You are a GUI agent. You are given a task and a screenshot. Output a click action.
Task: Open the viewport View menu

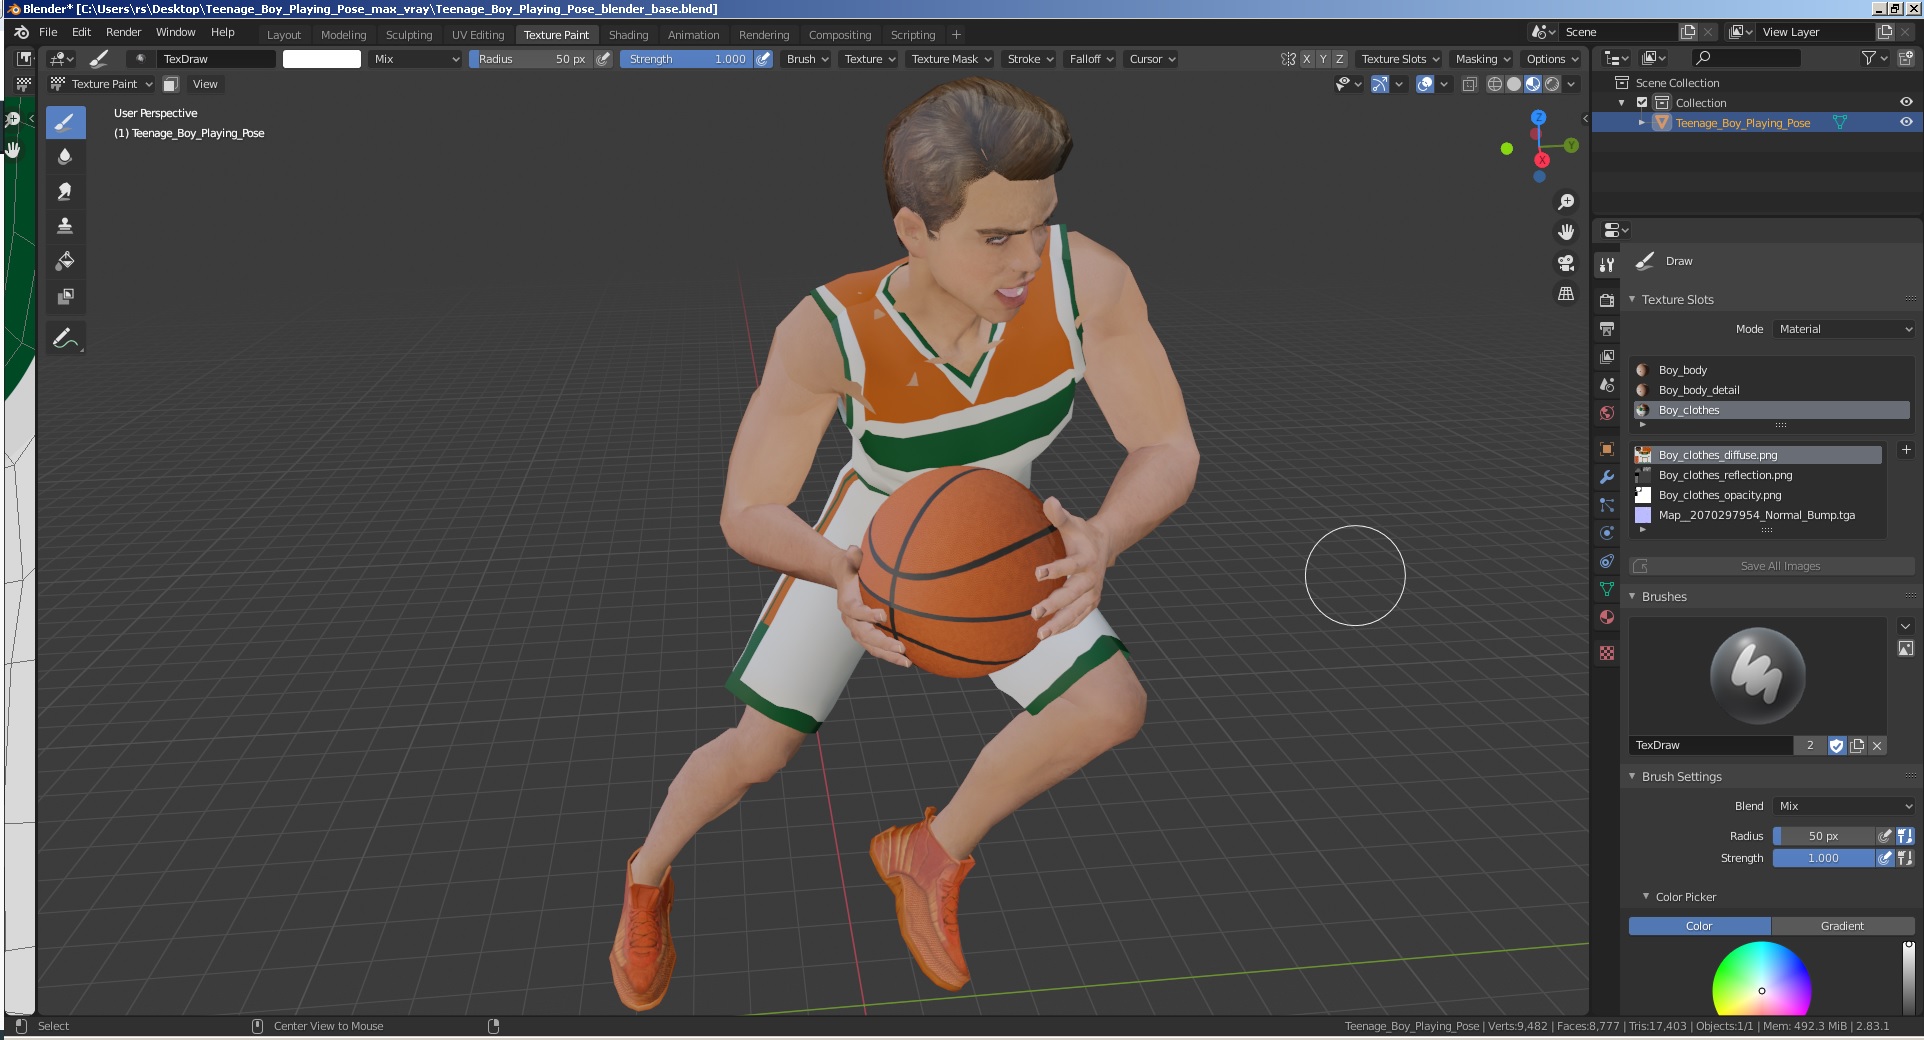coord(205,84)
